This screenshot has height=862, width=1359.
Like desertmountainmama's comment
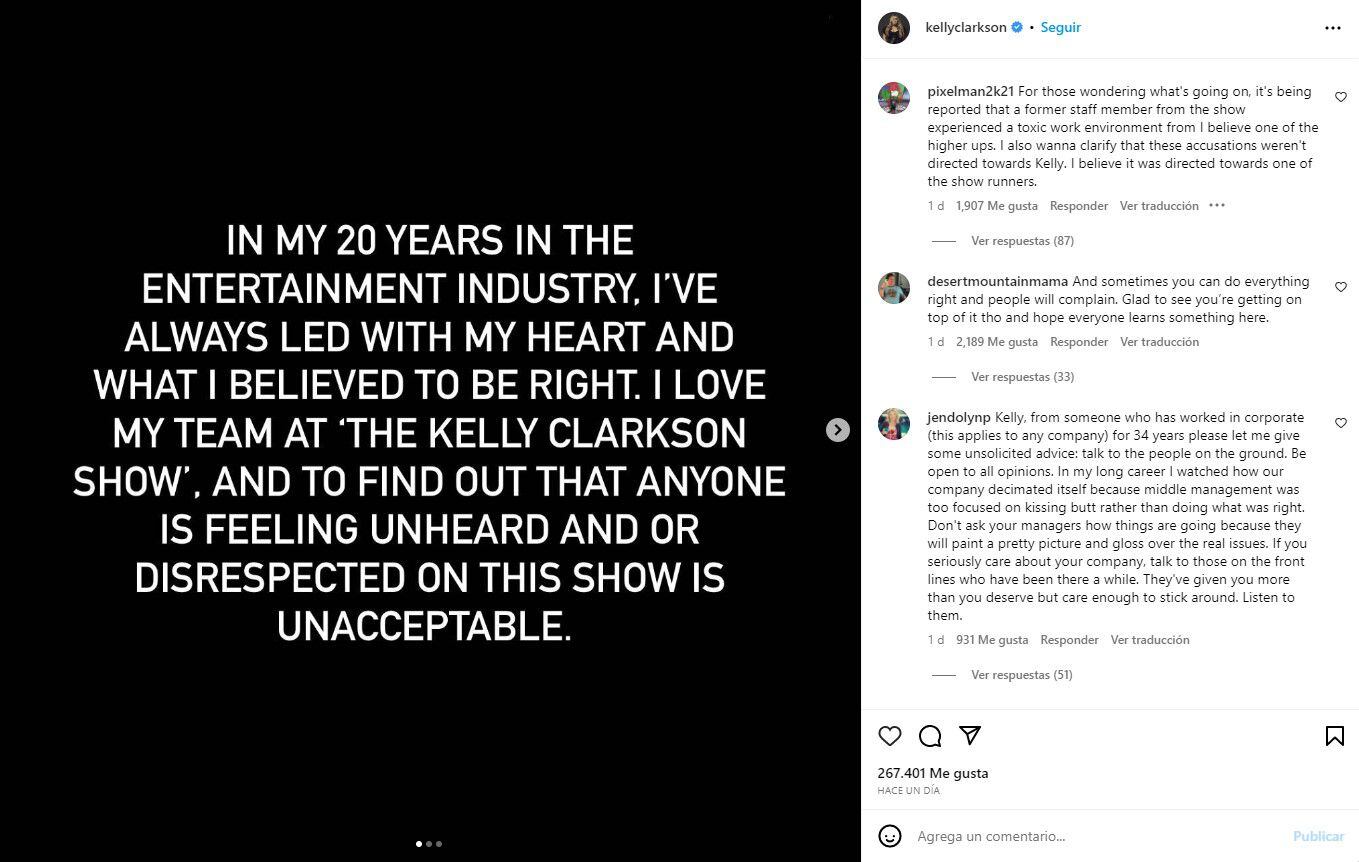click(1341, 287)
